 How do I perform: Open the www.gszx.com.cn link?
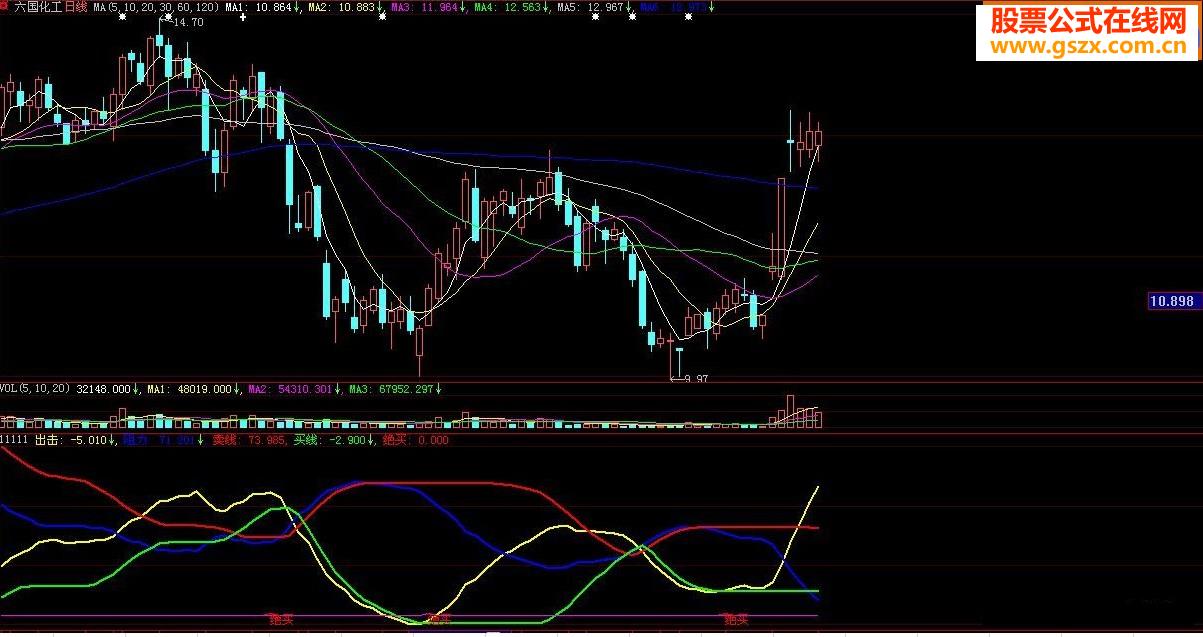pos(1087,46)
